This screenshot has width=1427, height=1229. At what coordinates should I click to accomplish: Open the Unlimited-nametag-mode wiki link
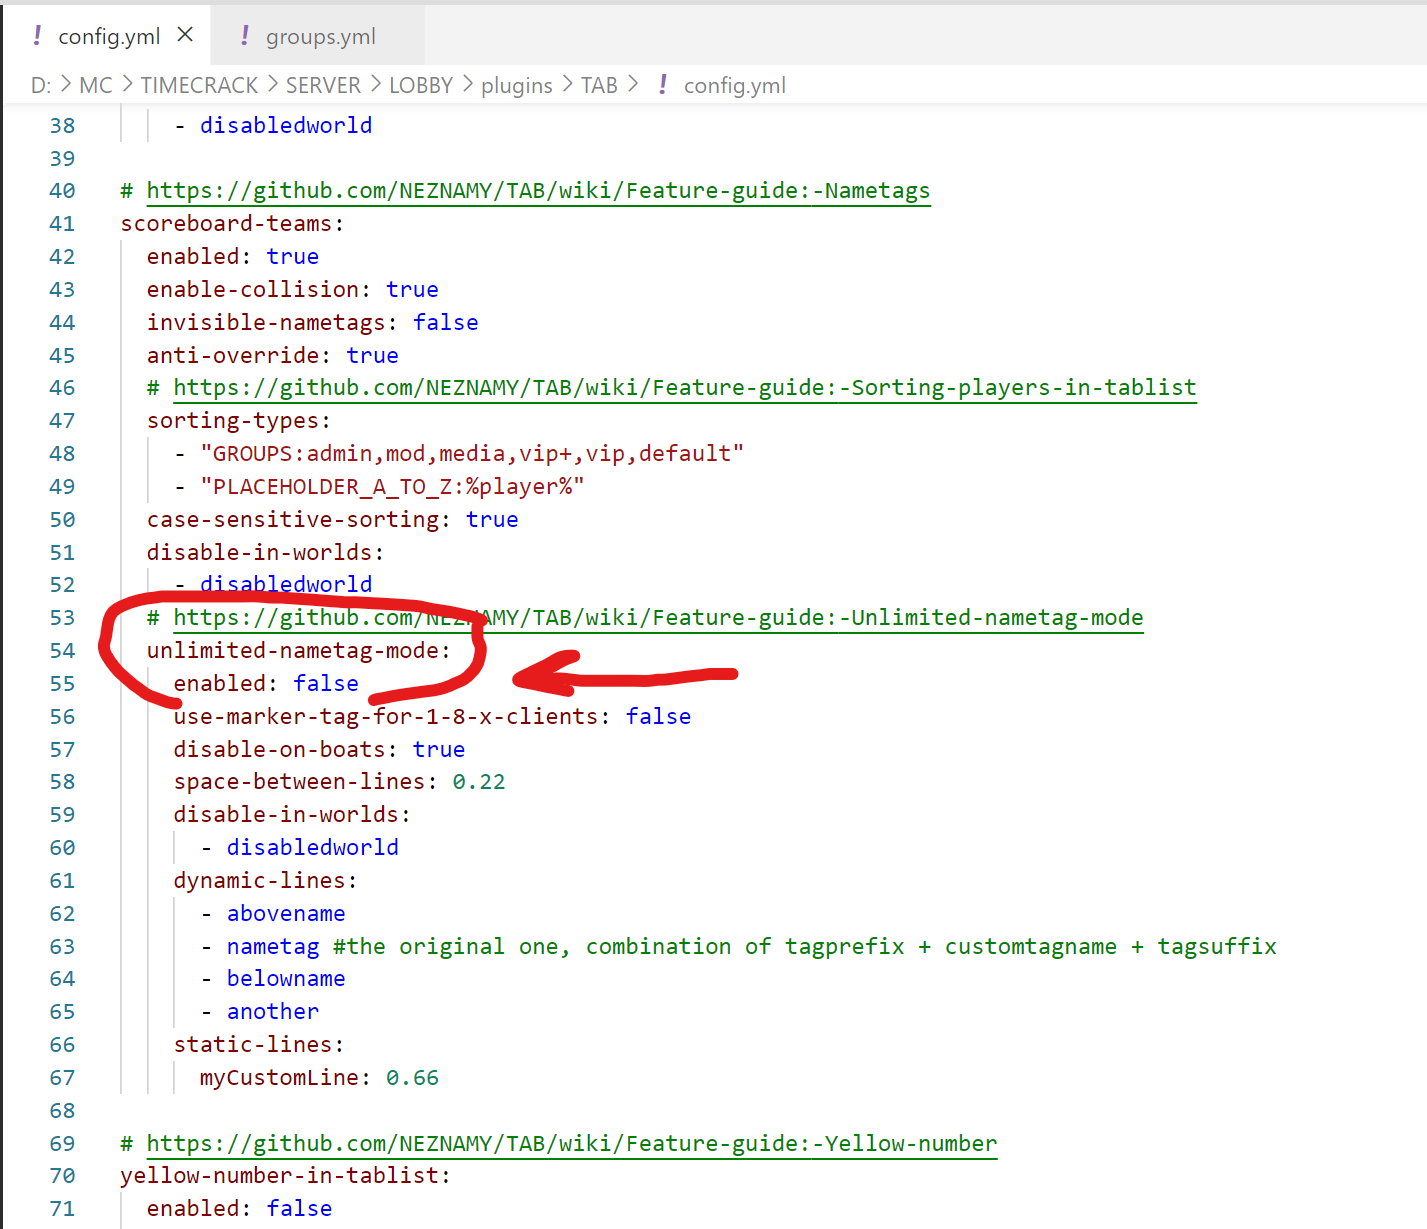click(x=658, y=617)
